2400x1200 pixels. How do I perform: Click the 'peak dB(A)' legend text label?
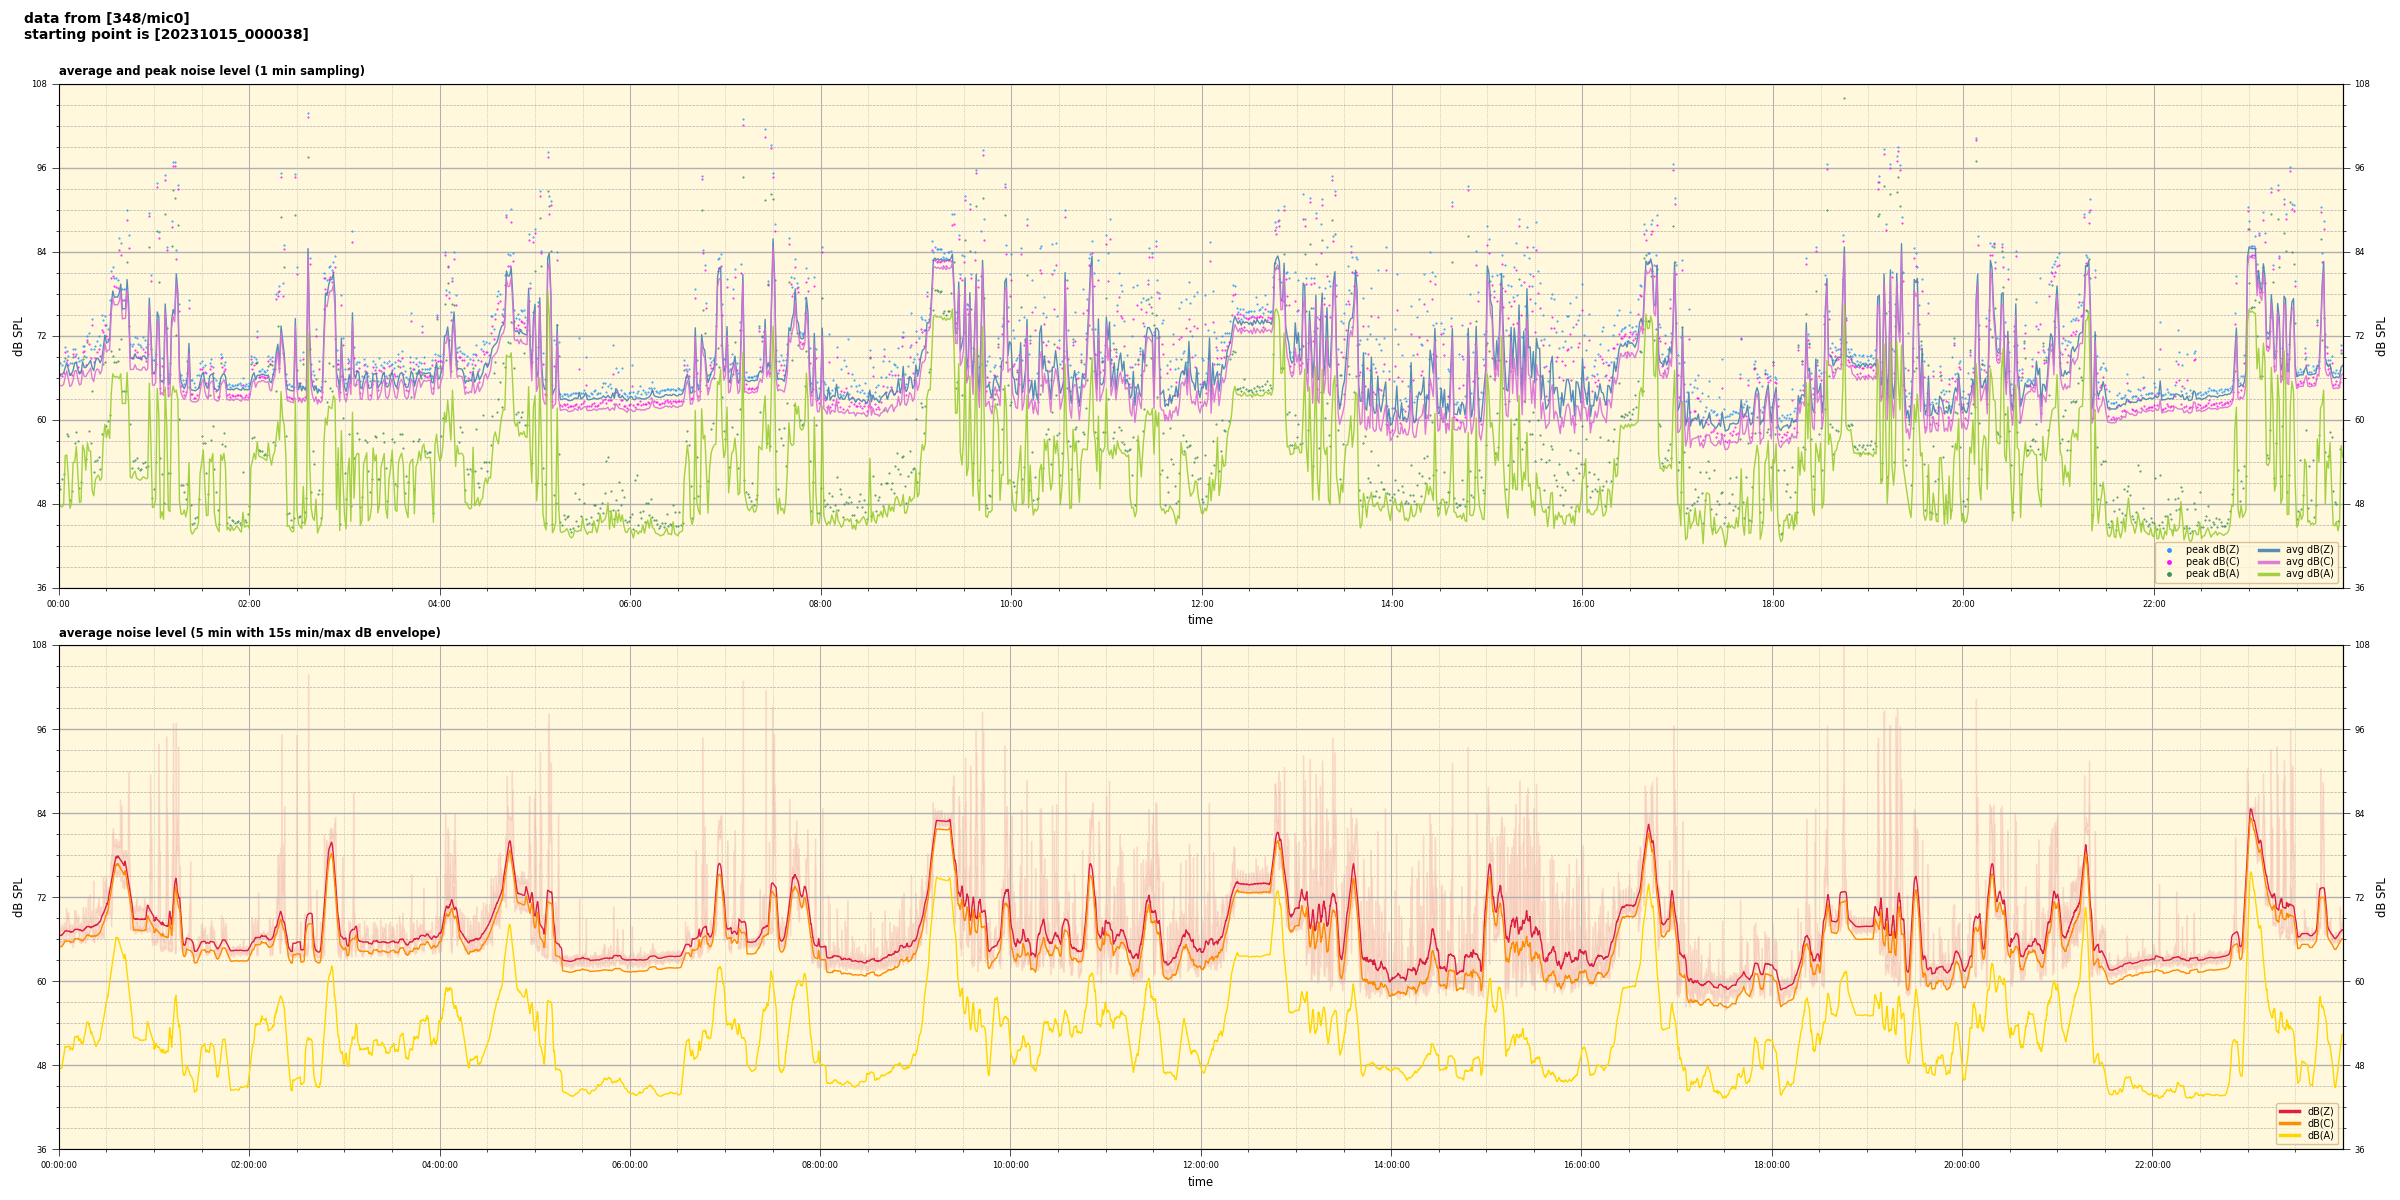tap(2212, 574)
